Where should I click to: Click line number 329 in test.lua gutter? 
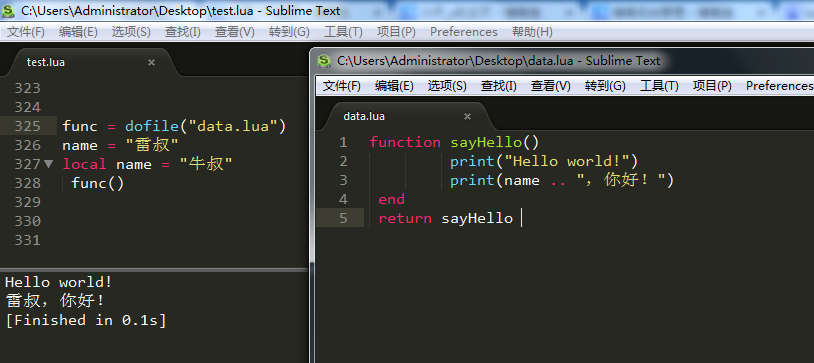point(28,203)
